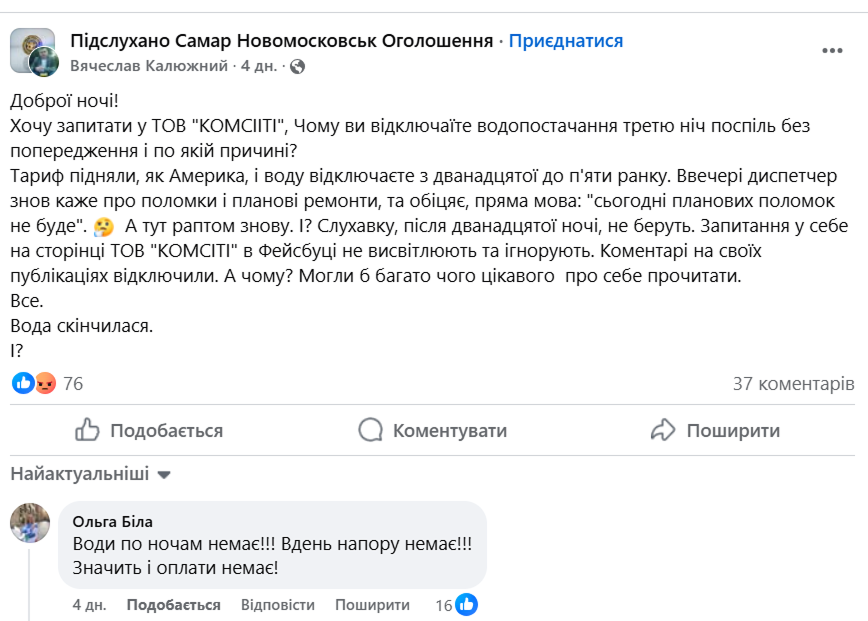The height and width of the screenshot is (621, 868).
Task: Click Подобається under Ольга Біла's comment
Action: click(x=173, y=605)
